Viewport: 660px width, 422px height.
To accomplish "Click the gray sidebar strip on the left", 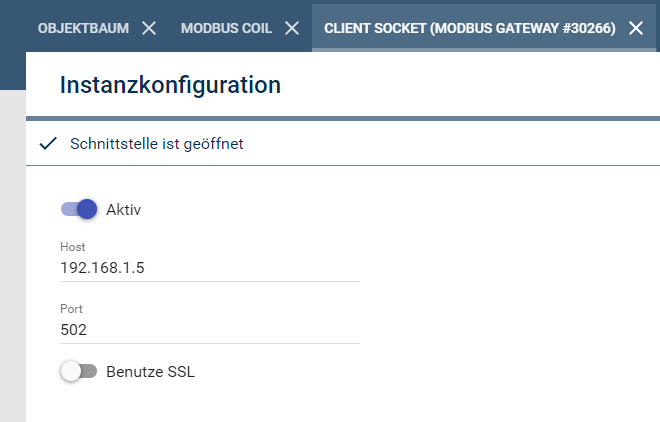I will point(13,256).
